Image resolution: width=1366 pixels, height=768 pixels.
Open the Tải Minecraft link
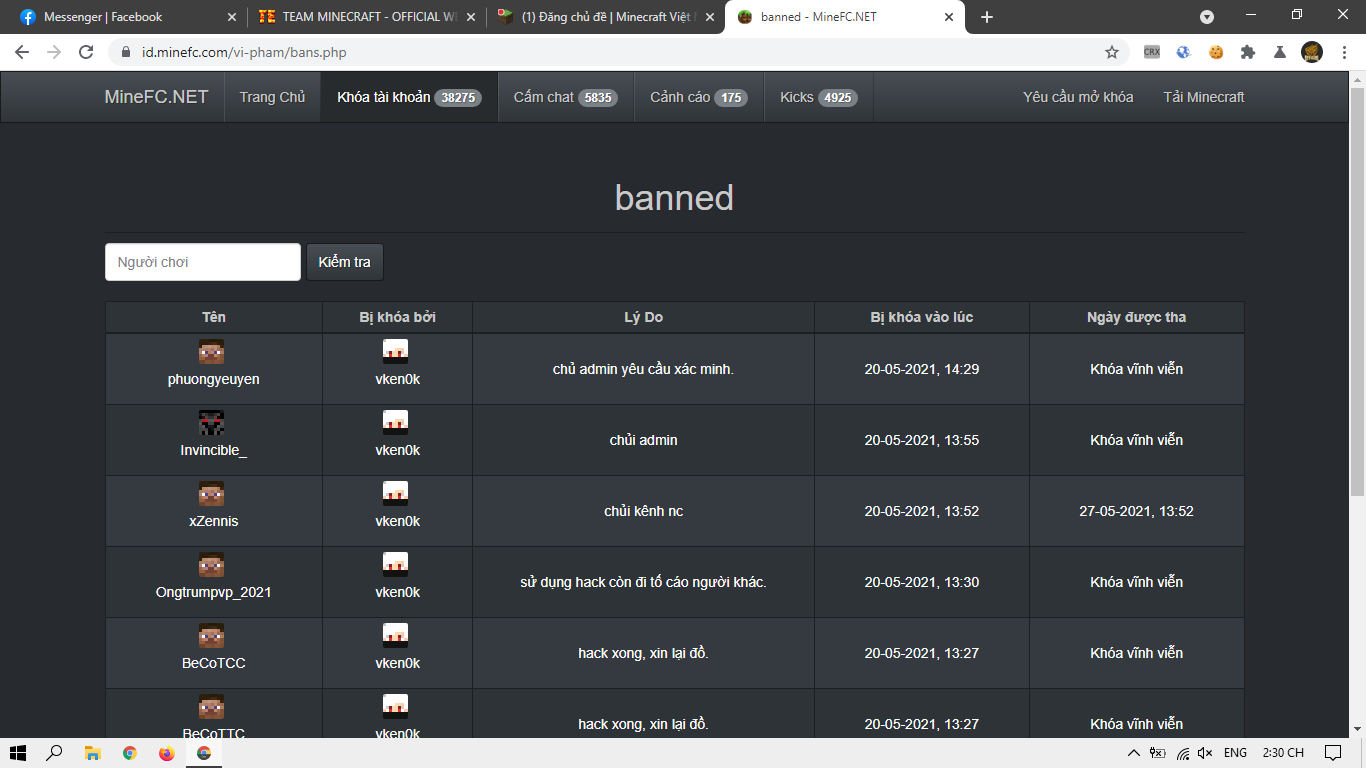point(1204,97)
